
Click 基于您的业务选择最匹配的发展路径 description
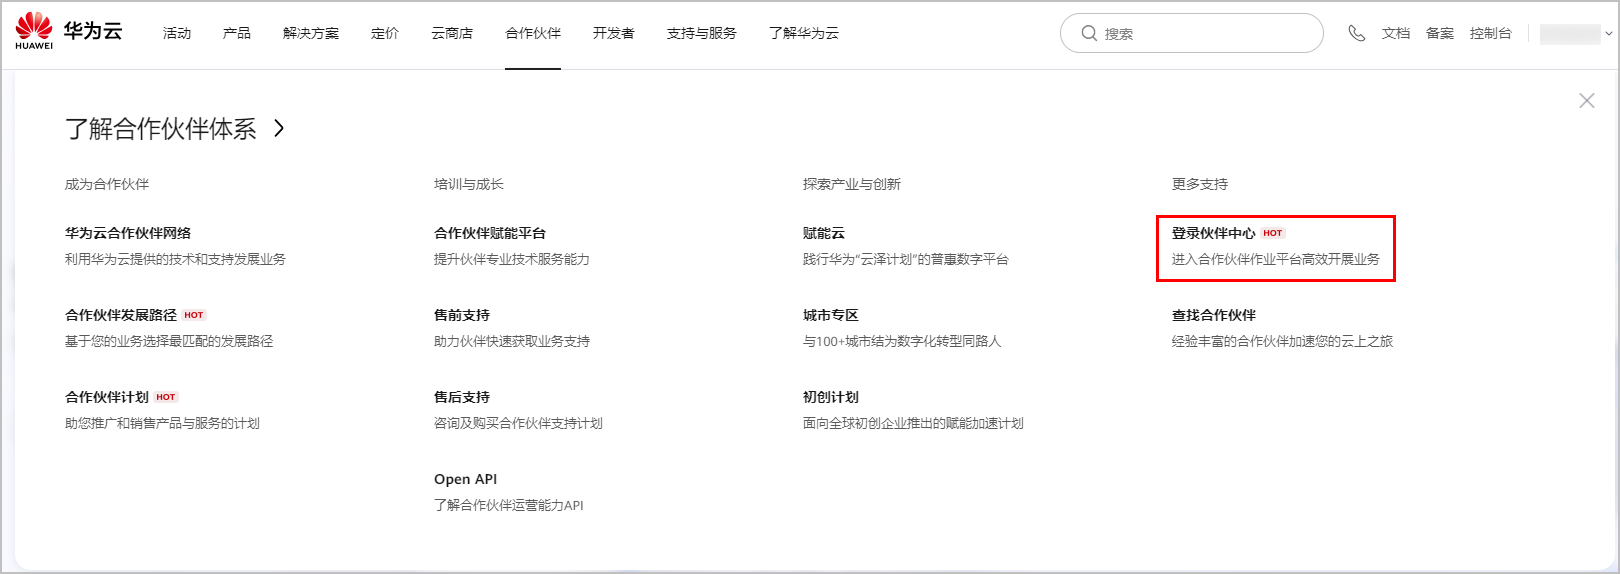pyautogui.click(x=169, y=341)
